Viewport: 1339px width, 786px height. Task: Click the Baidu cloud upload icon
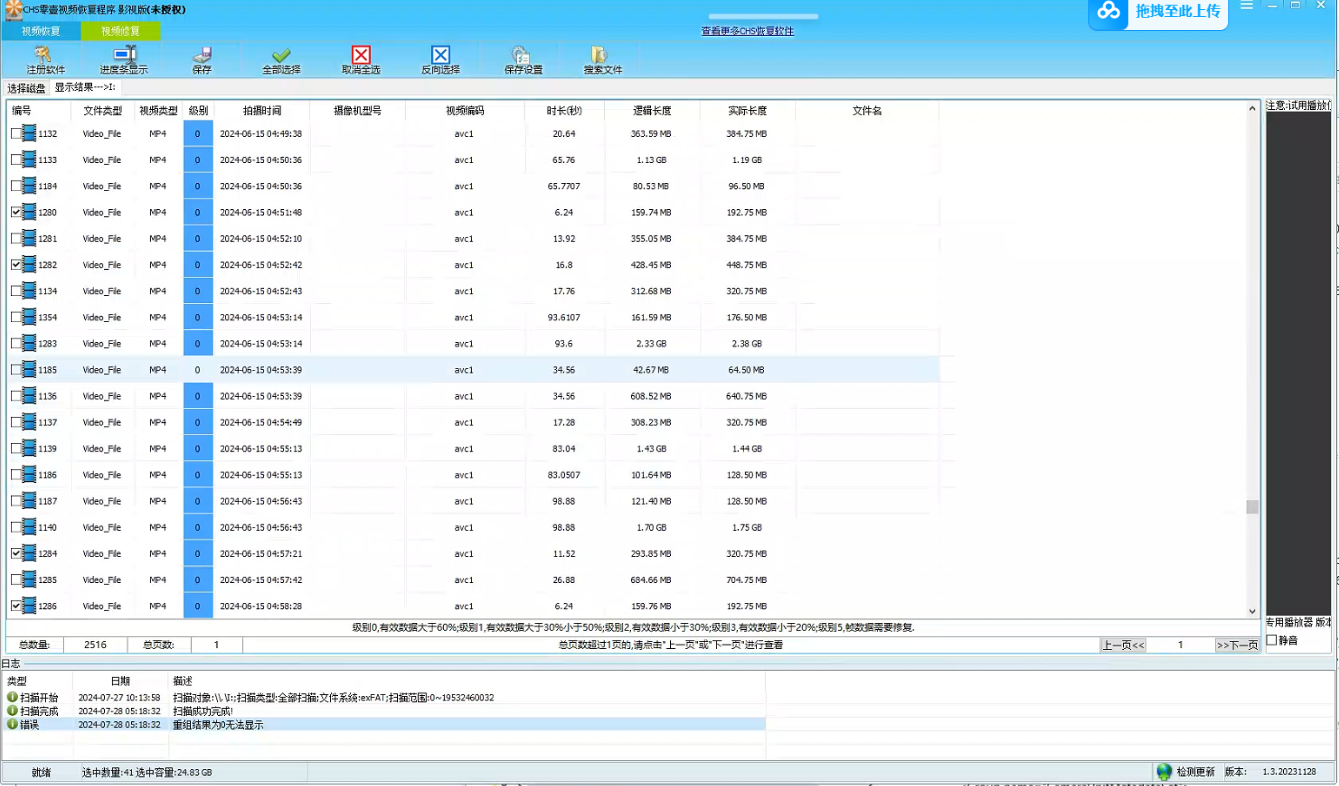point(1109,11)
